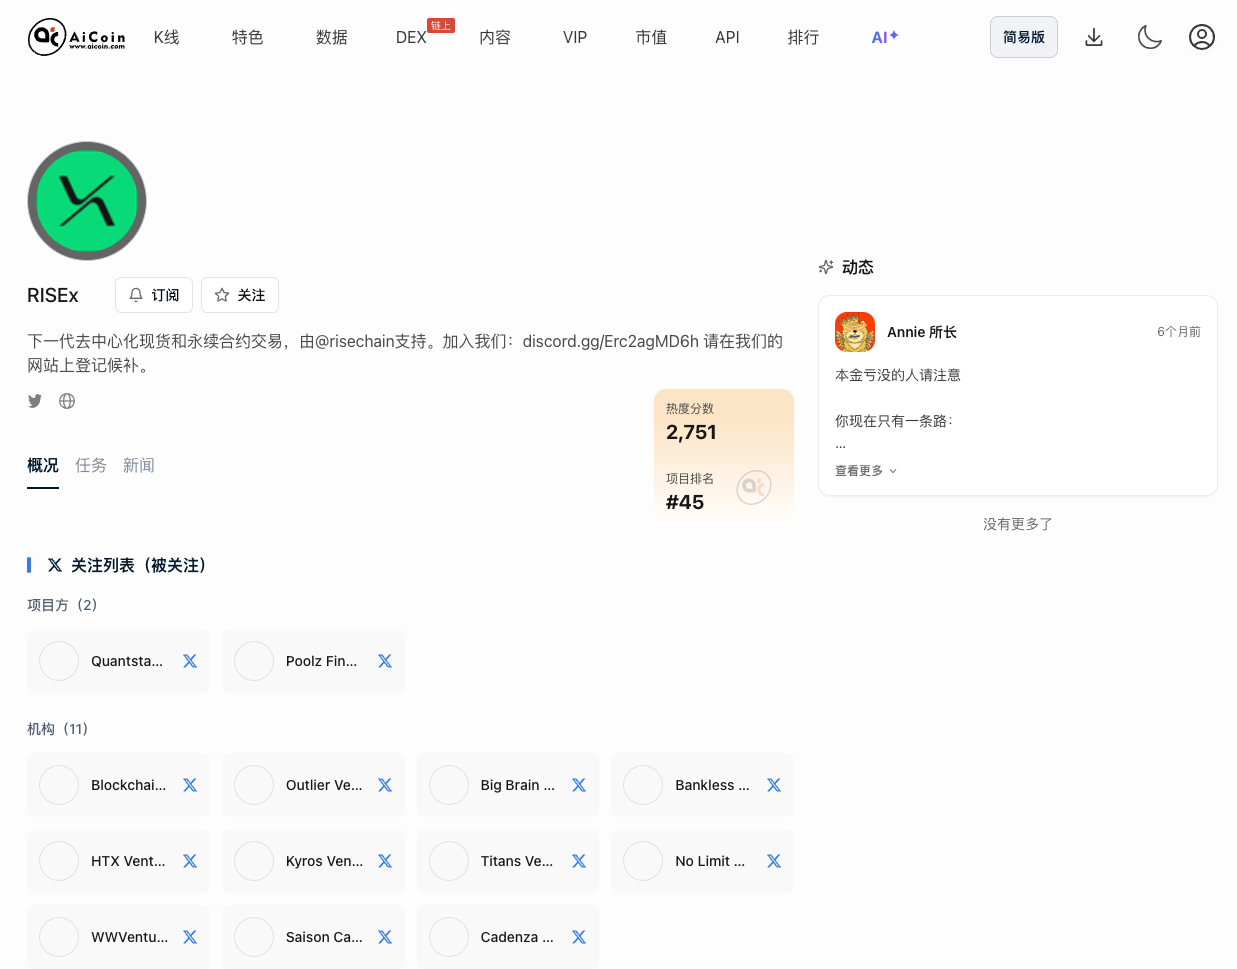
Task: Click the AiCoin logo
Action: tap(77, 37)
